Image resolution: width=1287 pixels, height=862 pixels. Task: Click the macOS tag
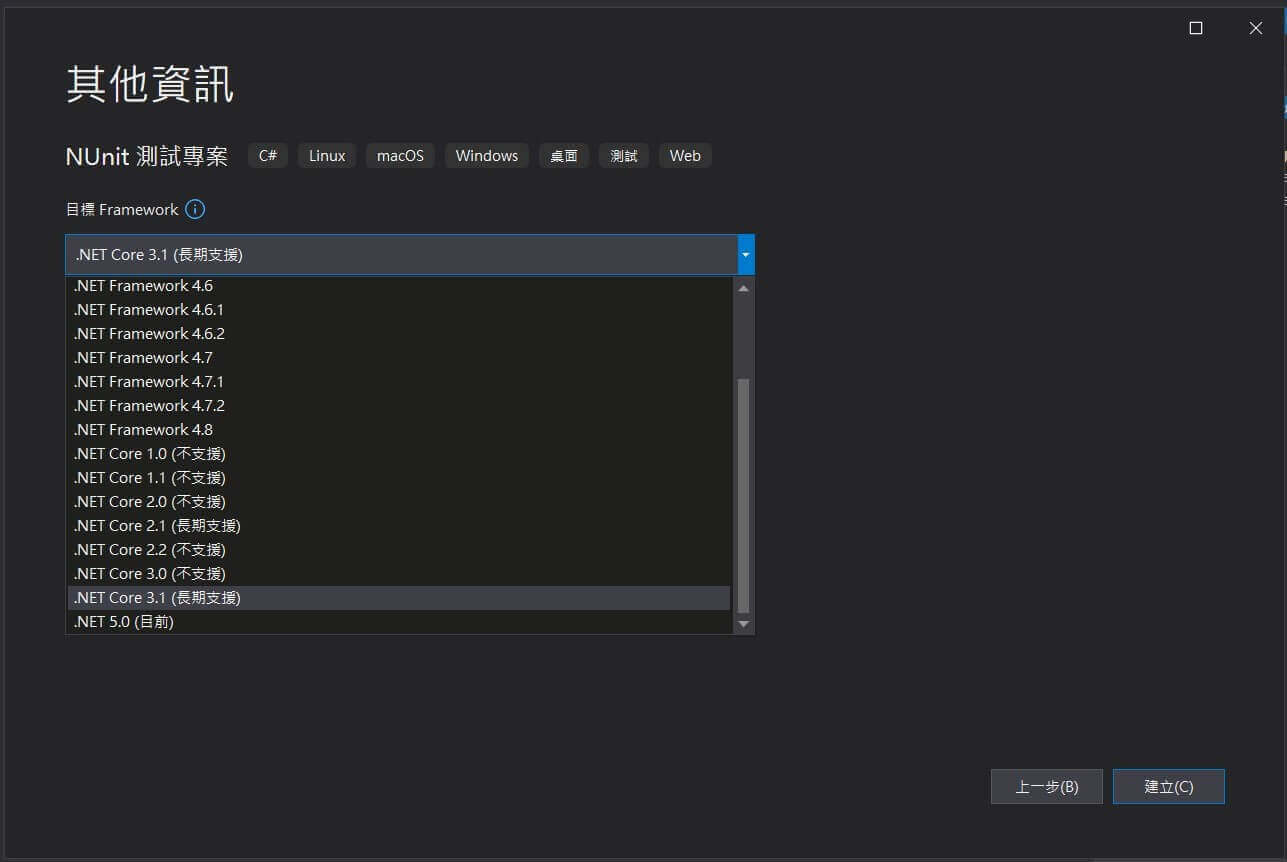click(x=400, y=156)
